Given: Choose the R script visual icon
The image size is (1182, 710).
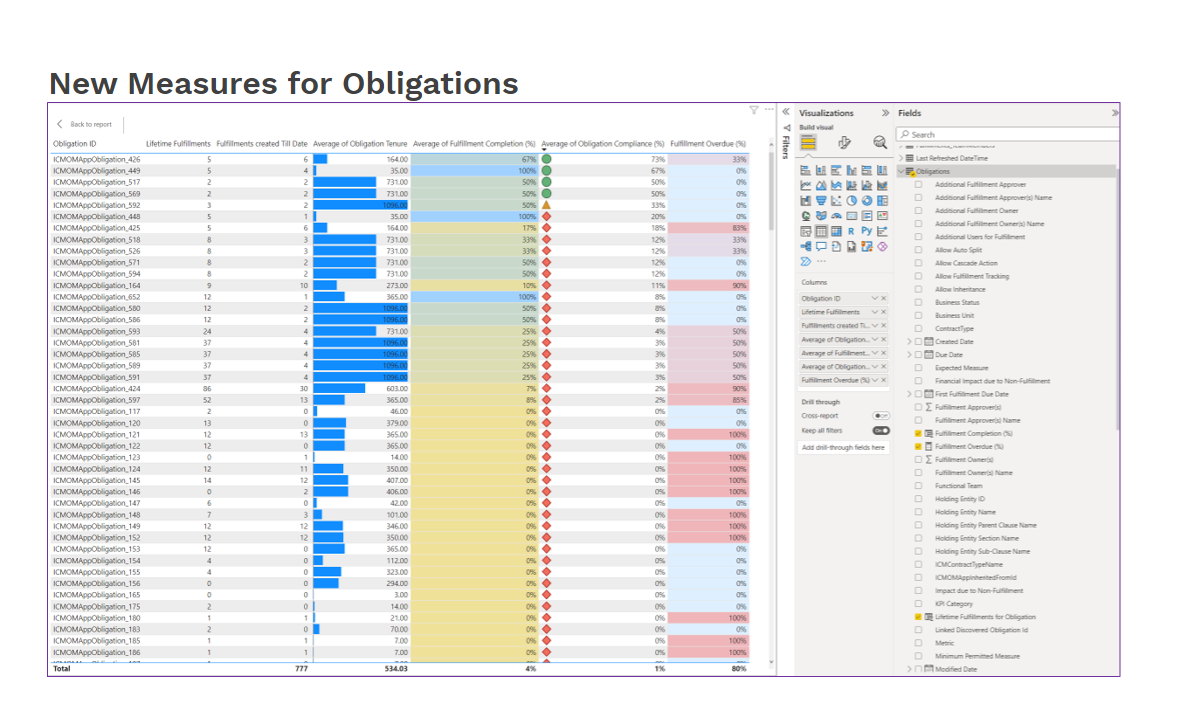Looking at the screenshot, I should tap(852, 231).
